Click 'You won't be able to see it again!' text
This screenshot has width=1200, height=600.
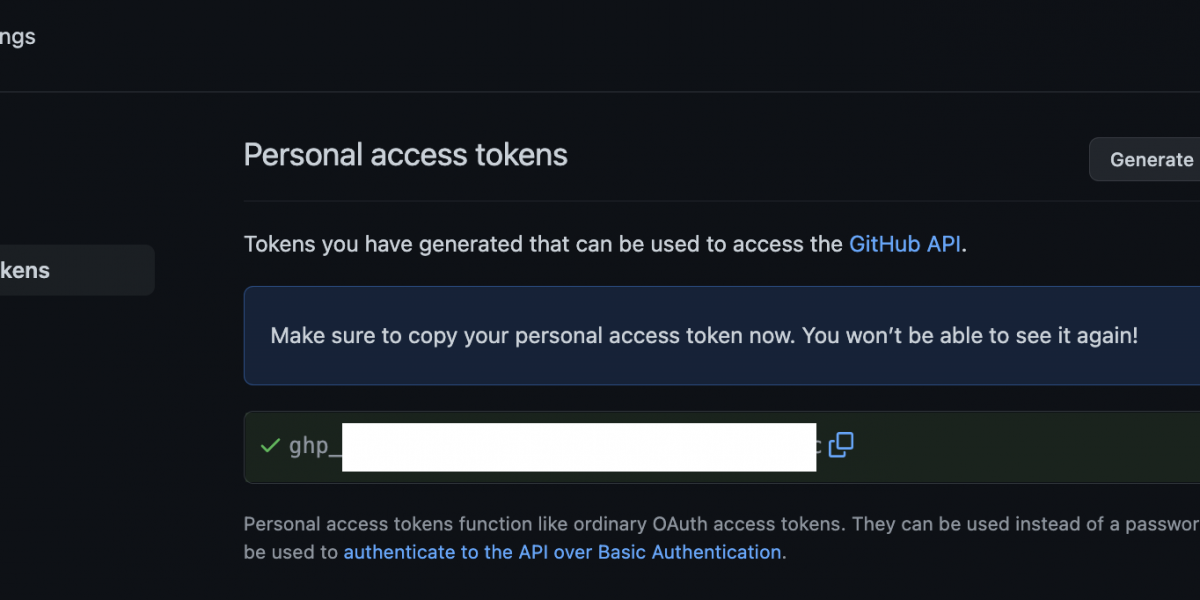coord(970,336)
